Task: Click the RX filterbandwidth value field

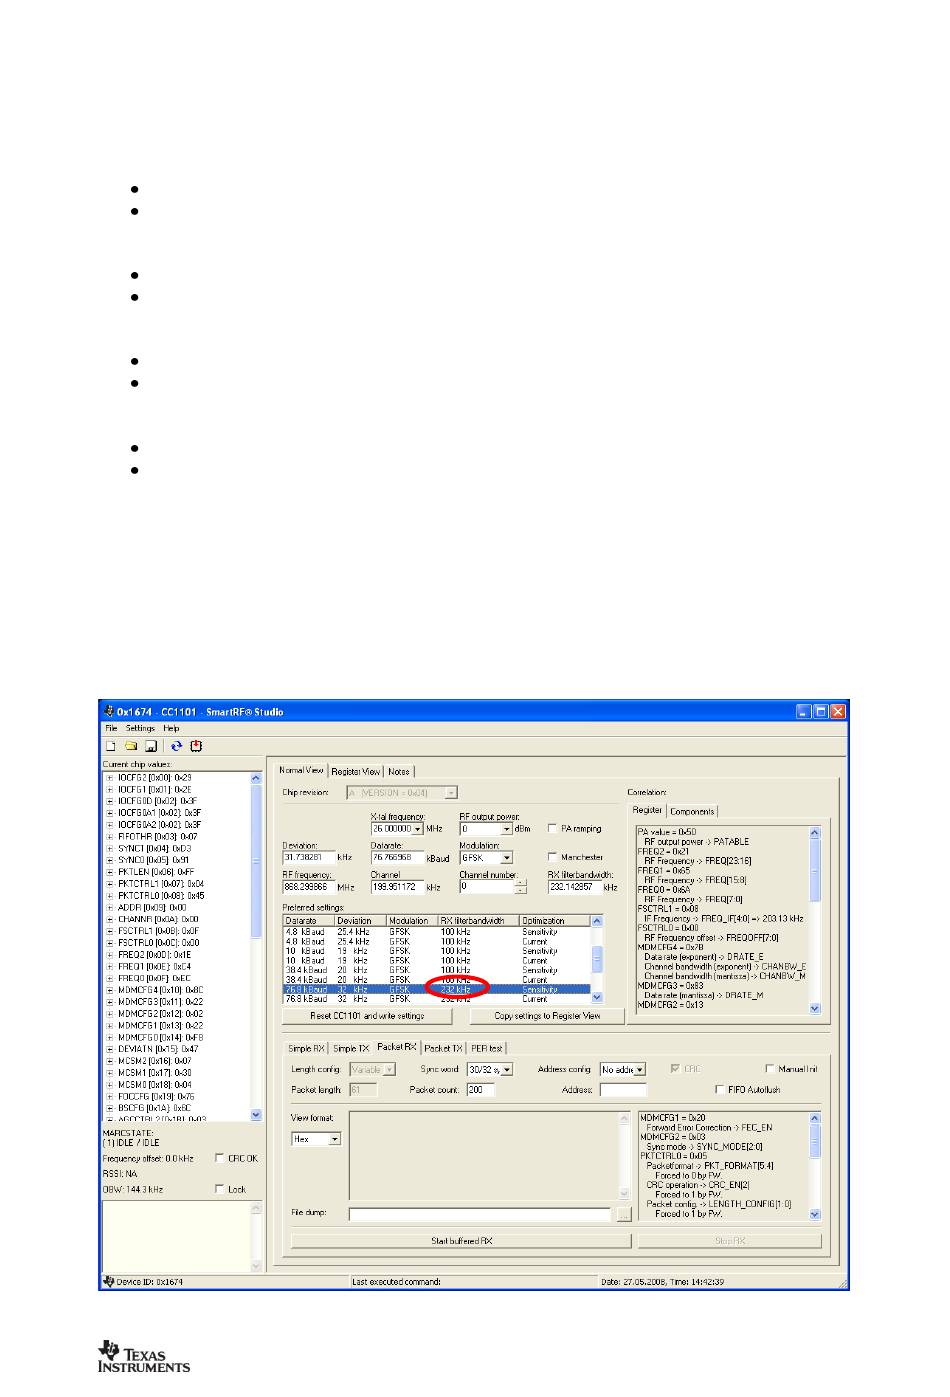Action: [x=574, y=886]
